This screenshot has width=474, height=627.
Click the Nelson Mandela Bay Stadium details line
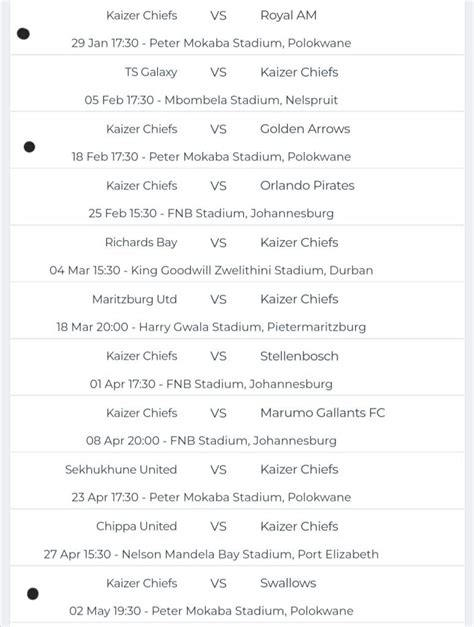click(211, 554)
